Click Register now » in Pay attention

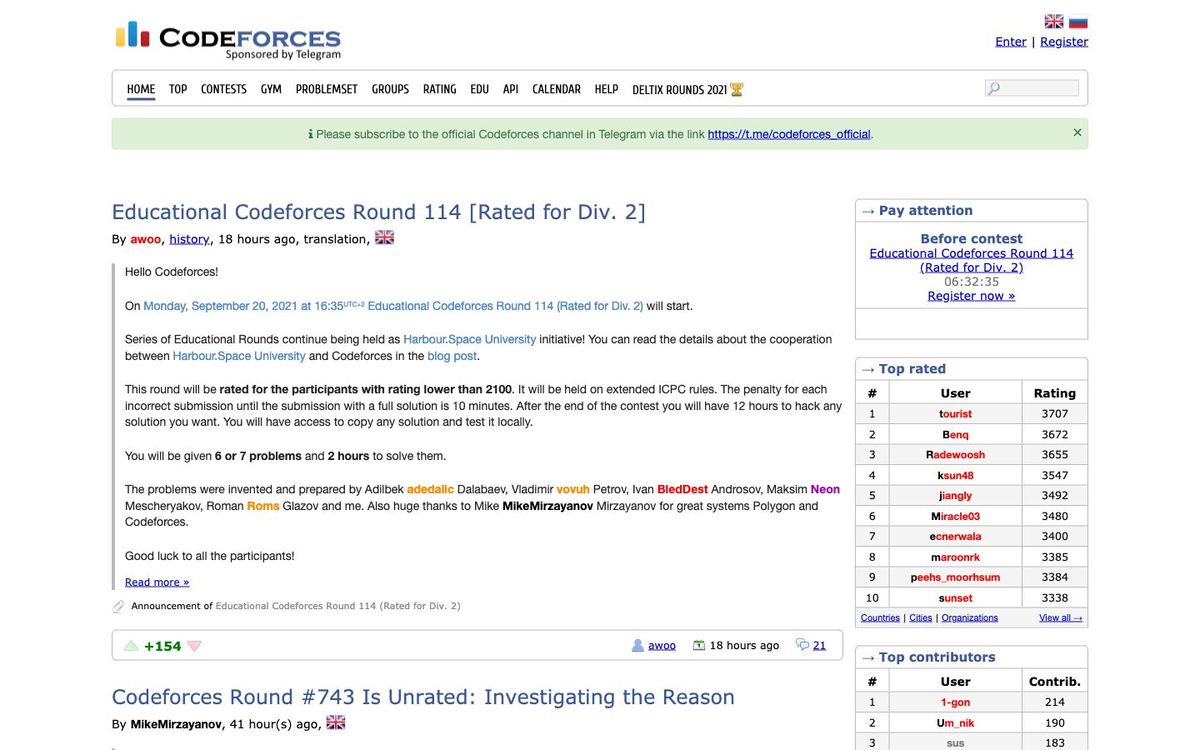point(971,296)
